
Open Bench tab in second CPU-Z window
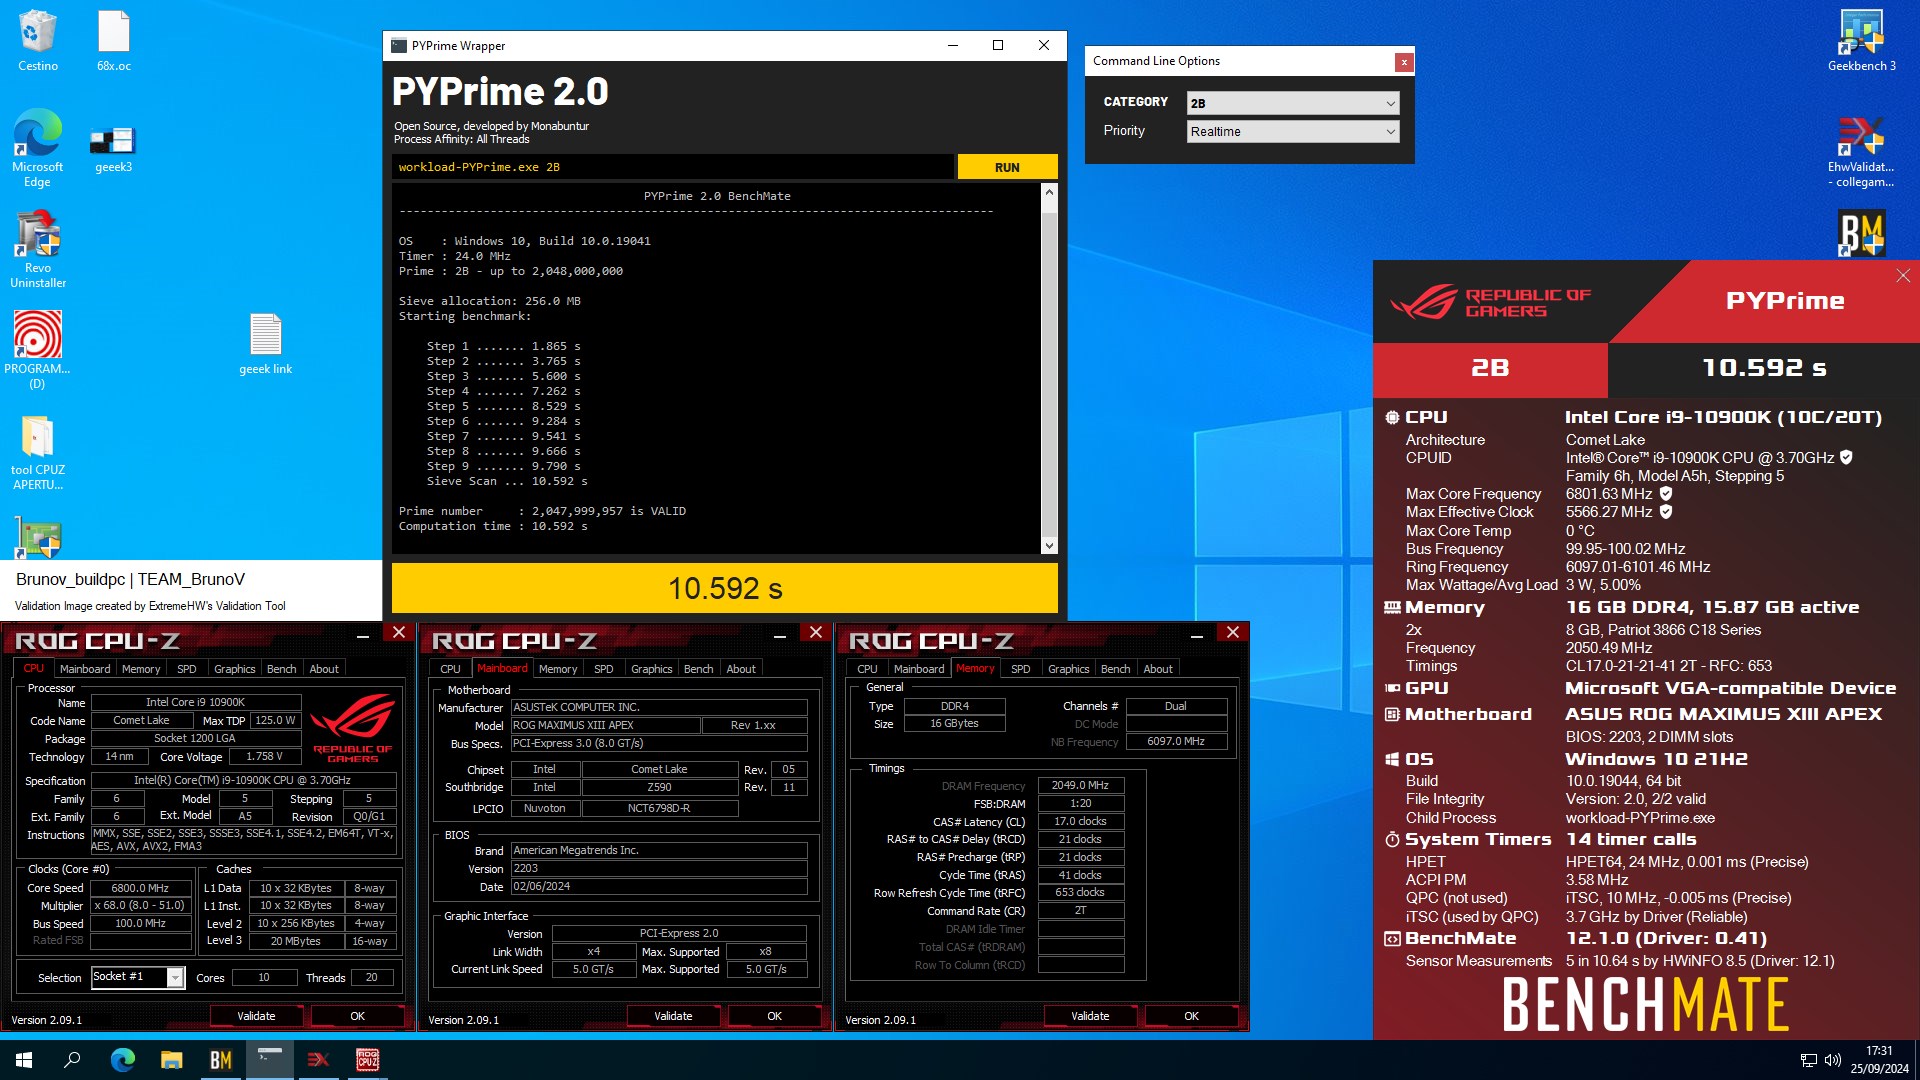pos(699,669)
